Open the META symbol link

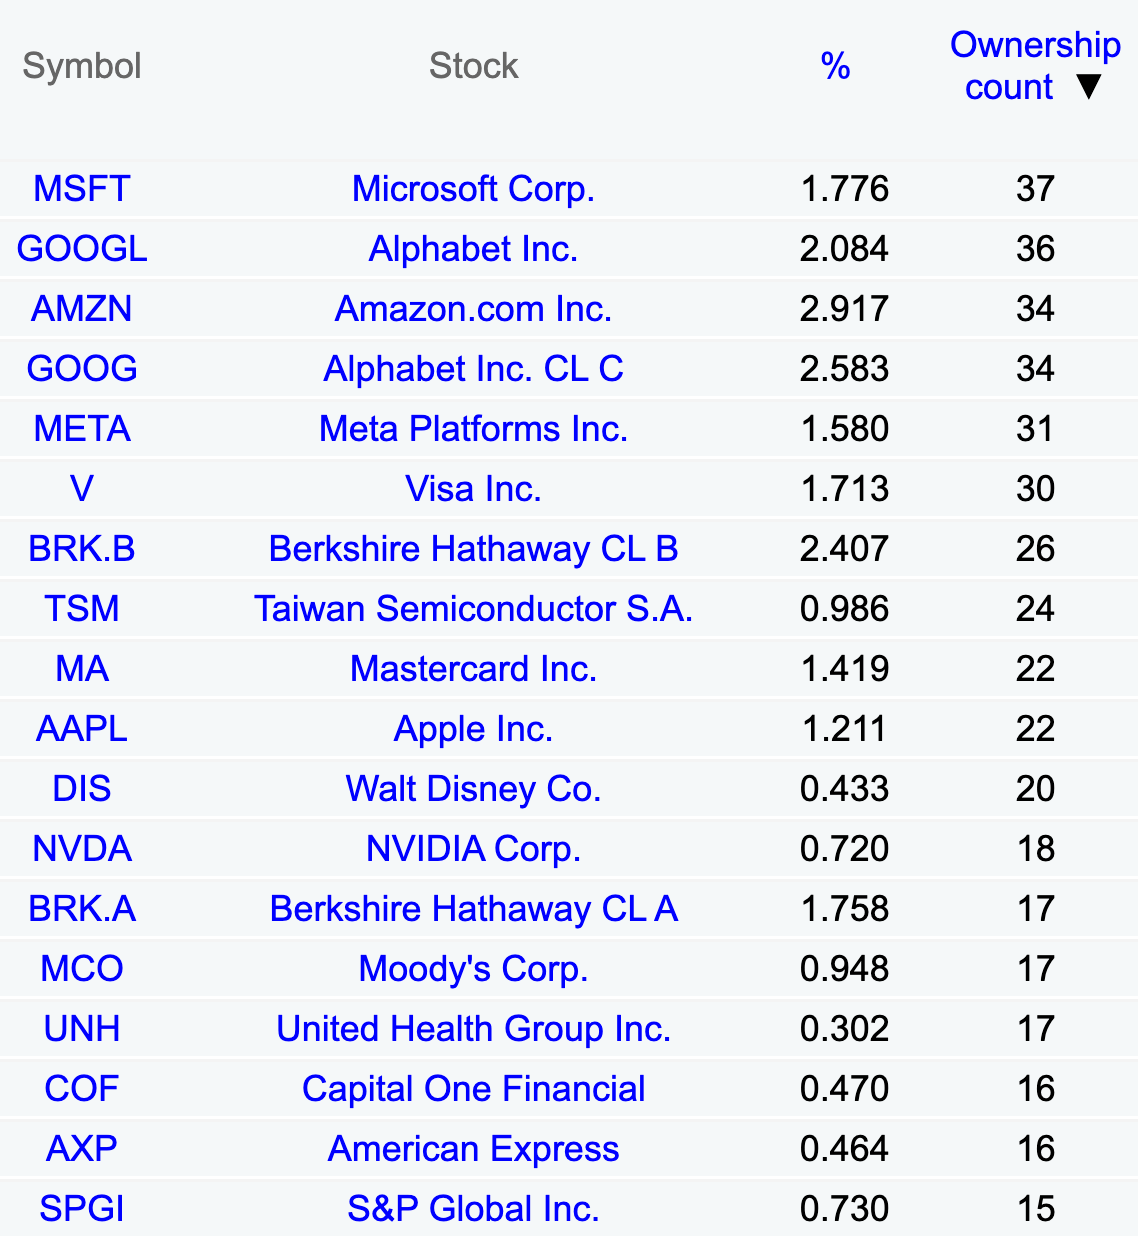click(82, 428)
